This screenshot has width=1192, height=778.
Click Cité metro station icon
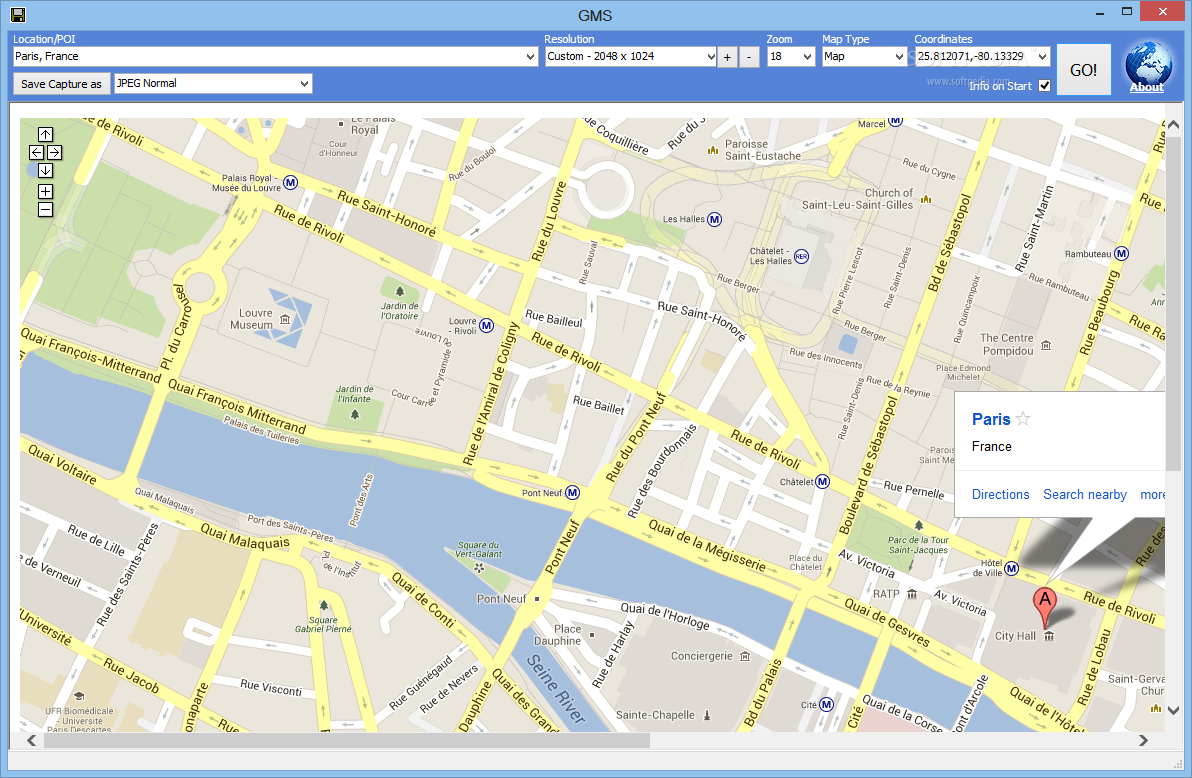826,705
